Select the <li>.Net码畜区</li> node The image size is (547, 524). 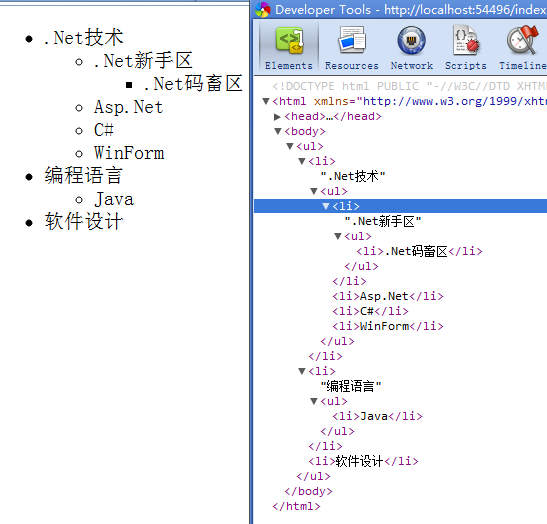pyautogui.click(x=419, y=251)
